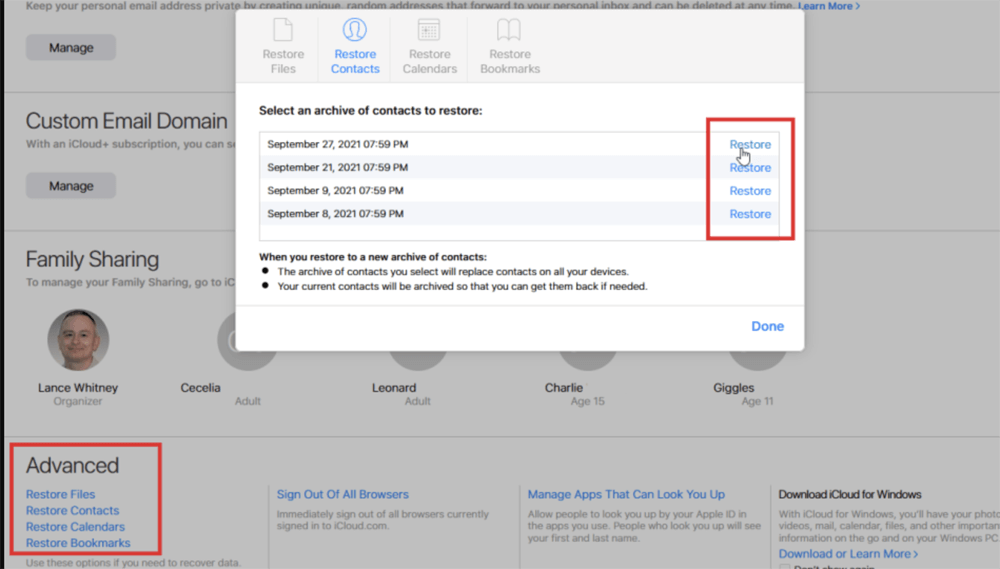Viewport: 1000px width, 569px height.
Task: Open the Learn More link at top
Action: click(x=828, y=6)
